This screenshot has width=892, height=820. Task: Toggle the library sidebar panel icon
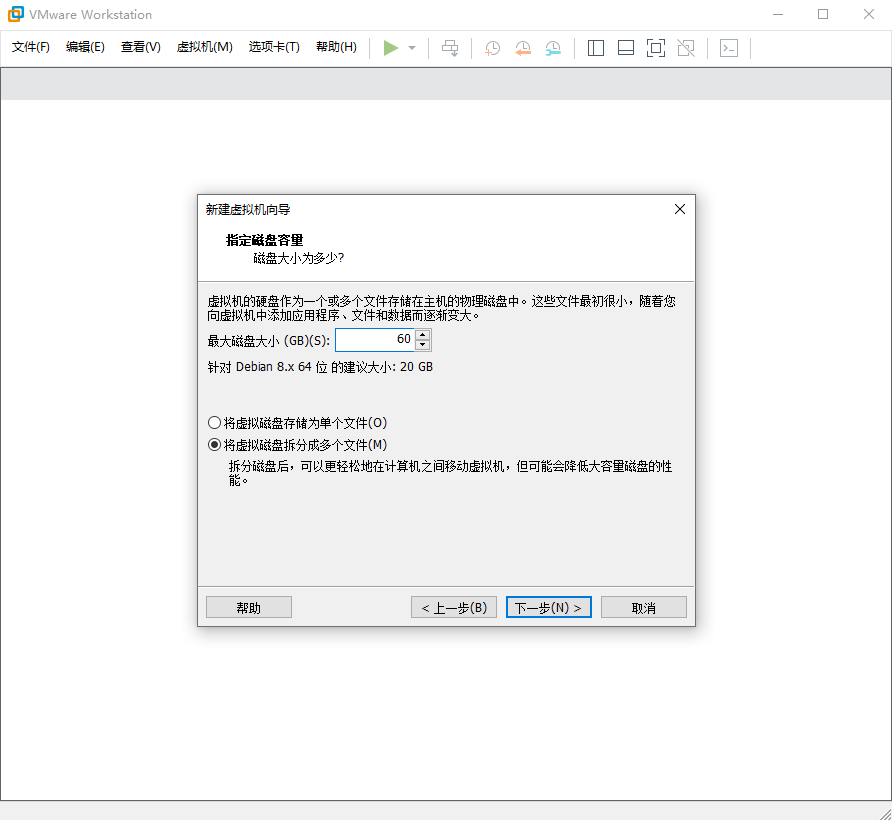click(x=596, y=48)
